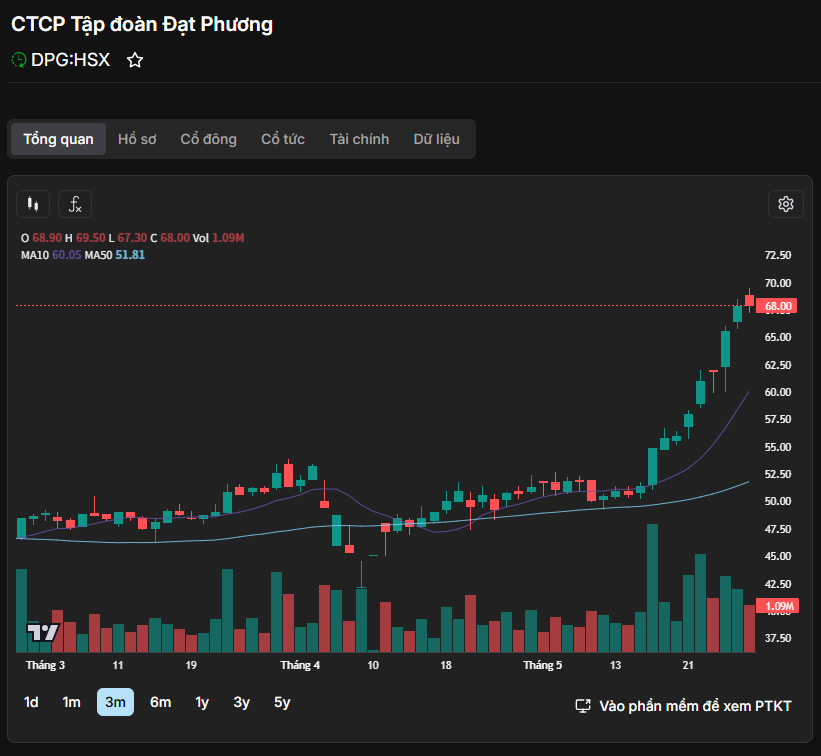Click the red 68.00 current price label
Image resolution: width=821 pixels, height=756 pixels.
coord(777,306)
